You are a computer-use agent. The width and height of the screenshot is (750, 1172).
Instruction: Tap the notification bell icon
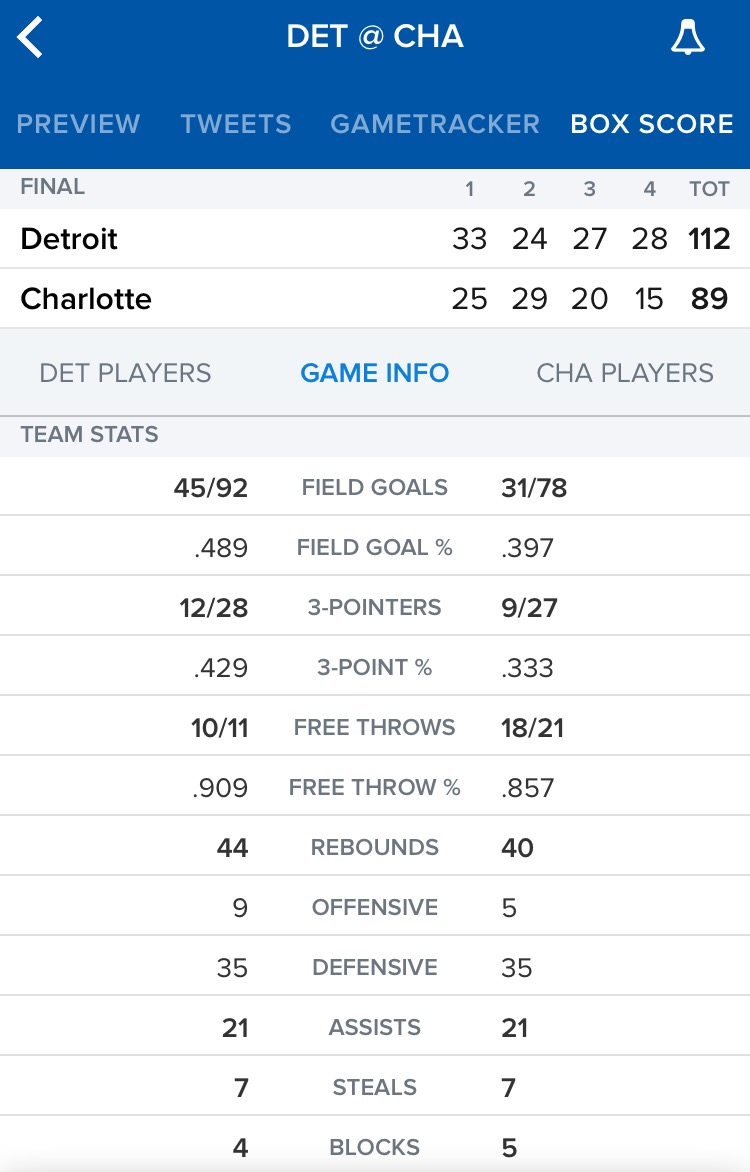click(x=687, y=37)
